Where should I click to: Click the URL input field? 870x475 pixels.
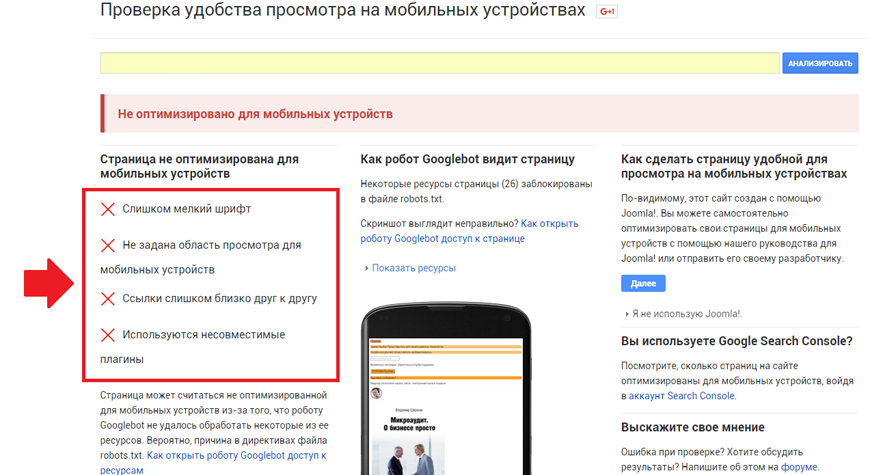click(x=439, y=63)
